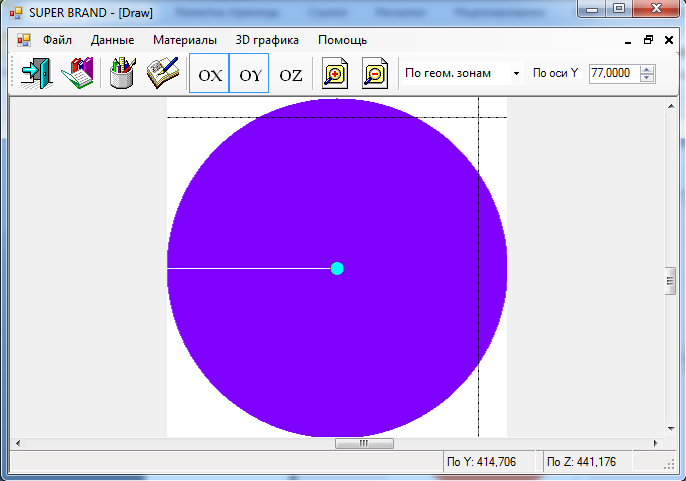Toggle the OZ axis view button
Image resolution: width=686 pixels, height=481 pixels.
290,75
